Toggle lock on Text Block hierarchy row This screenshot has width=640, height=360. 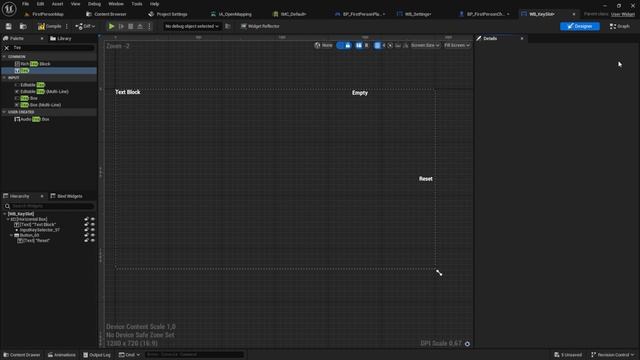[x=87, y=224]
